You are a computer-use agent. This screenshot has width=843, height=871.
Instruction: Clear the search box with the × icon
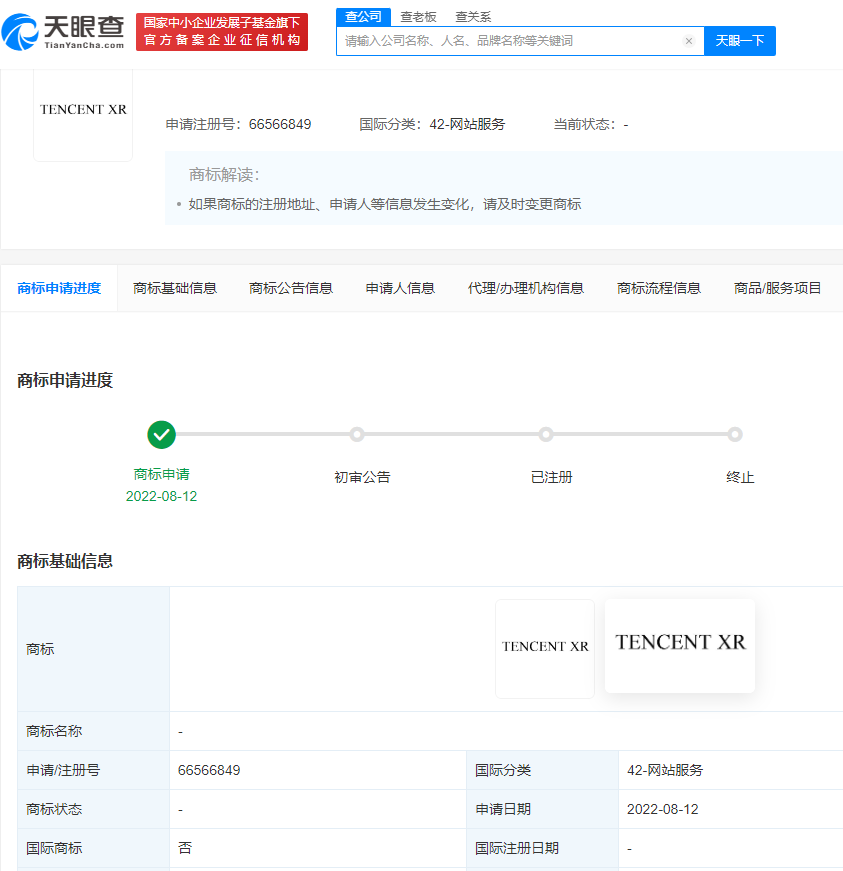[688, 41]
